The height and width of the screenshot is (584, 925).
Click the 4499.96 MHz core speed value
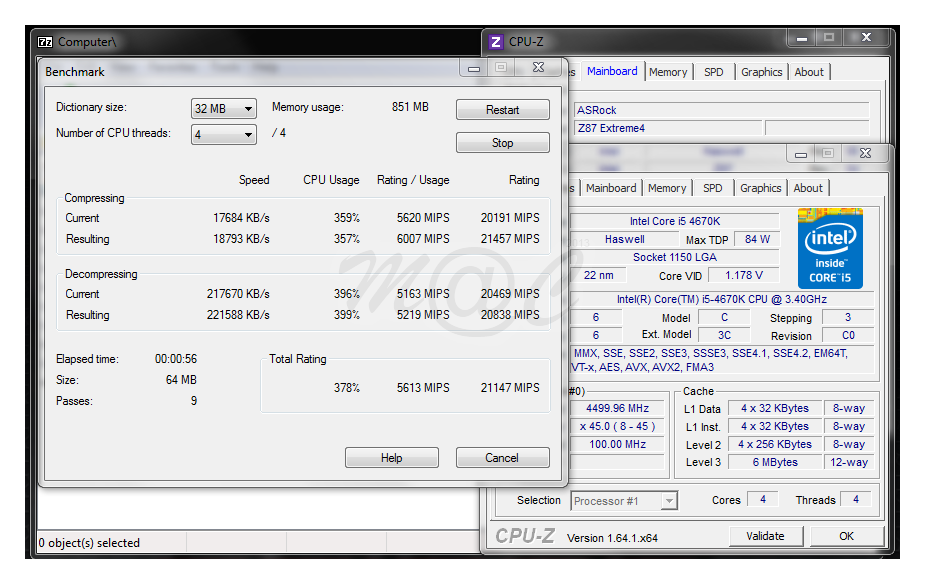pyautogui.click(x=617, y=408)
